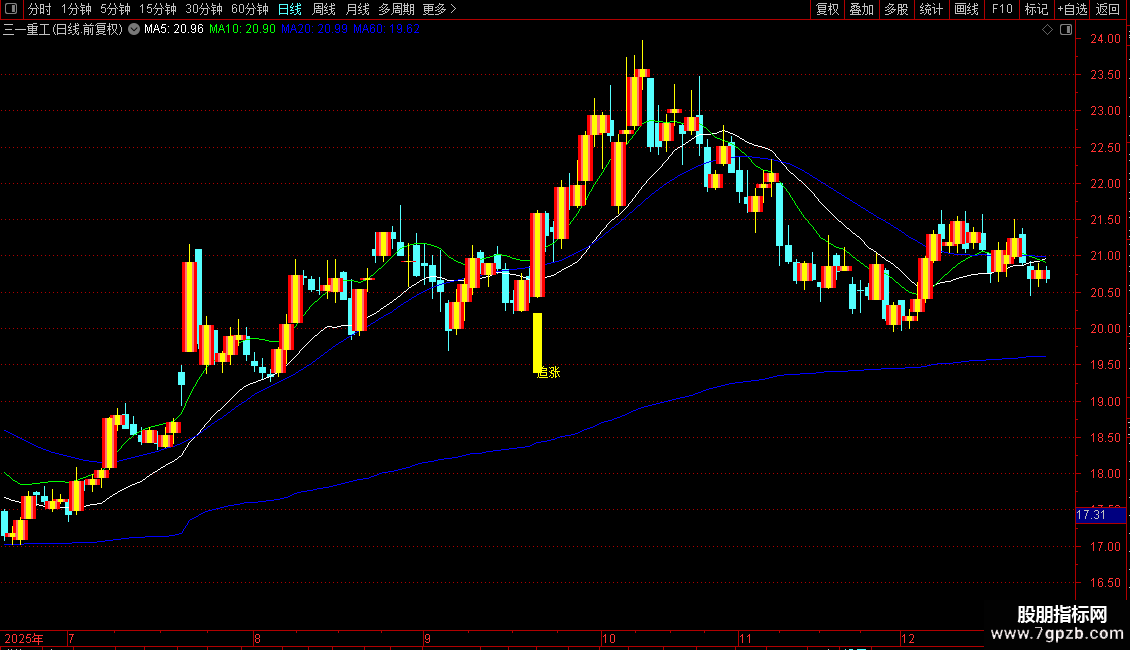Click the 2025年 label on time axis
This screenshot has height=650, width=1130.
(x=24, y=638)
